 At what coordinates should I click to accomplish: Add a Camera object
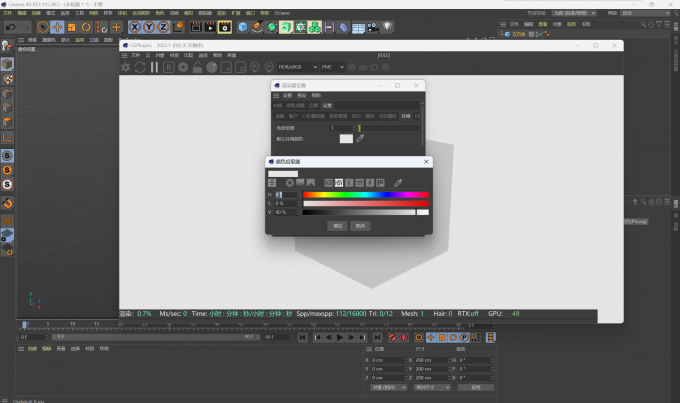coord(373,27)
